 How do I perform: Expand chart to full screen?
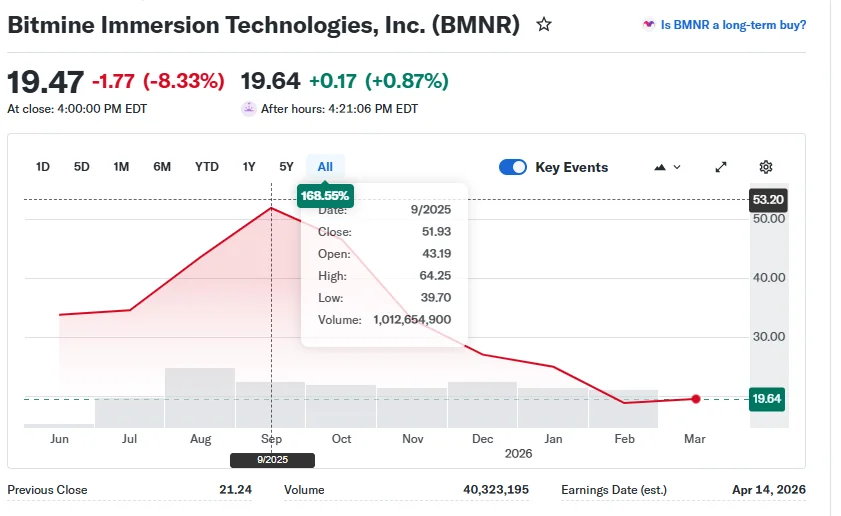click(721, 167)
